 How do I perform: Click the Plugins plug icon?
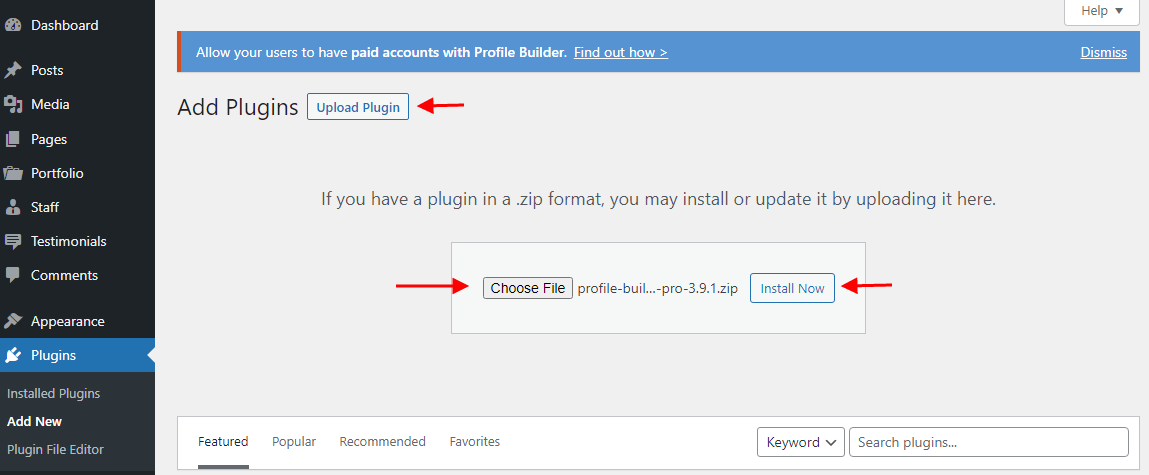pos(13,356)
